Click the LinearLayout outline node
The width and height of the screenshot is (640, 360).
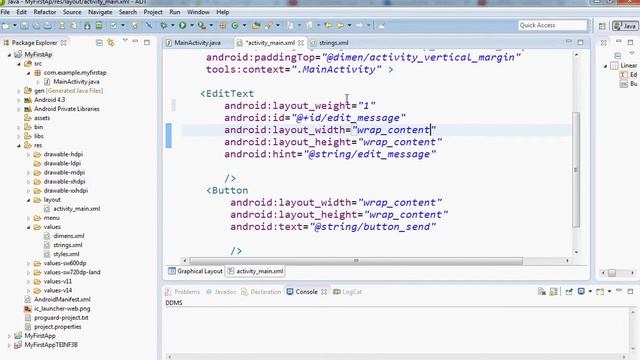click(624, 65)
